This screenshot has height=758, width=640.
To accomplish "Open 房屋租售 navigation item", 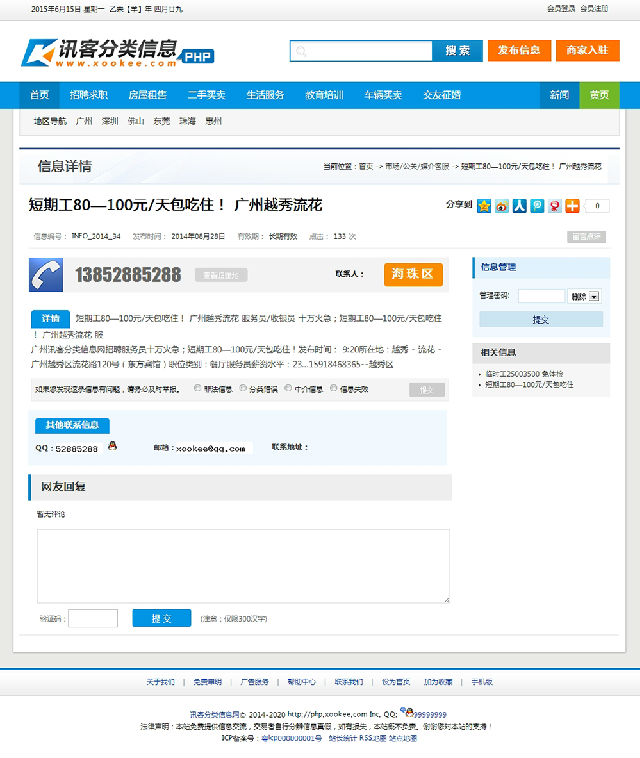I will pos(147,95).
